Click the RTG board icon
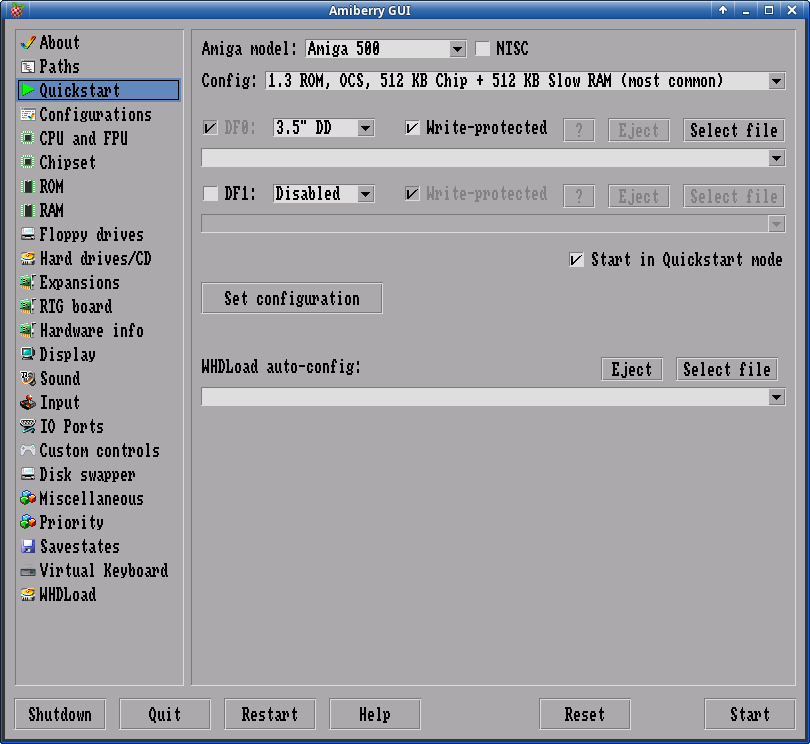This screenshot has height=744, width=810. [x=28, y=306]
